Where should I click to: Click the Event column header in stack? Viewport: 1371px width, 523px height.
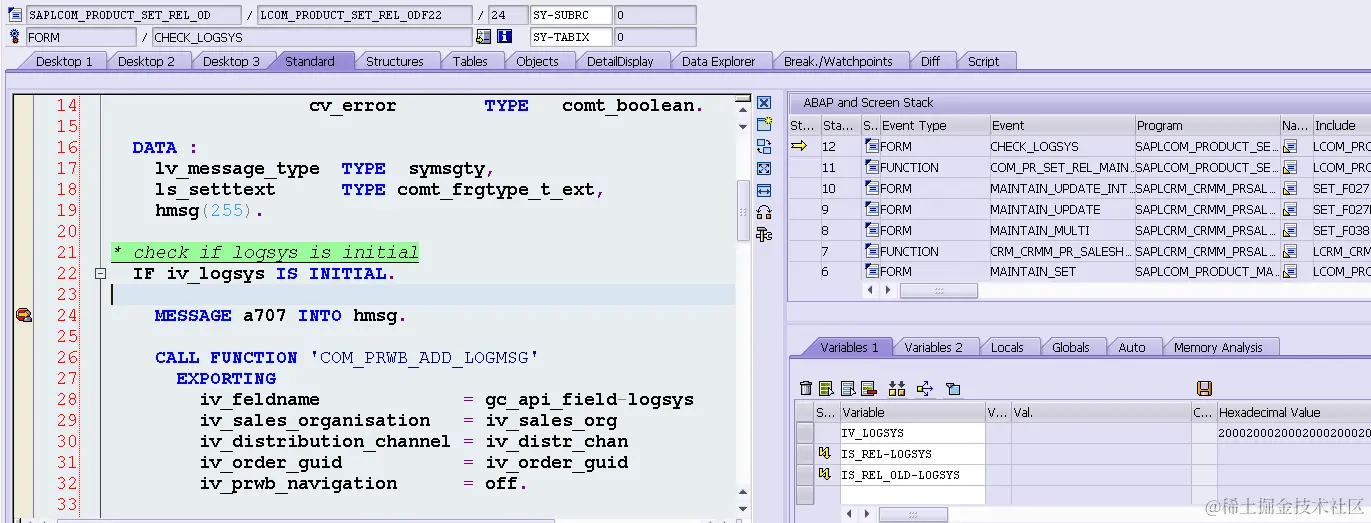[x=1060, y=125]
